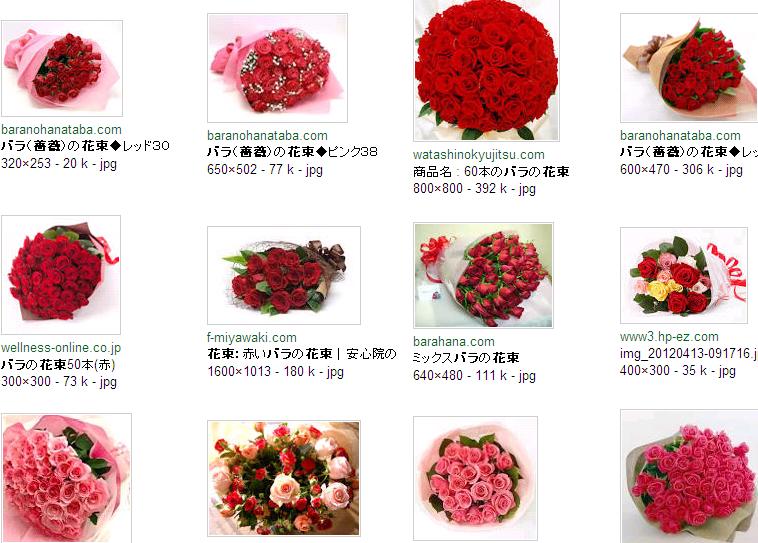
Task: Open the small pink rose bouquet on white
Action: click(x=475, y=478)
